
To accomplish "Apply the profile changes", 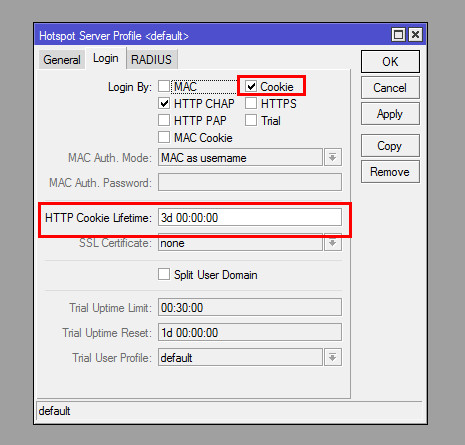I will point(390,114).
